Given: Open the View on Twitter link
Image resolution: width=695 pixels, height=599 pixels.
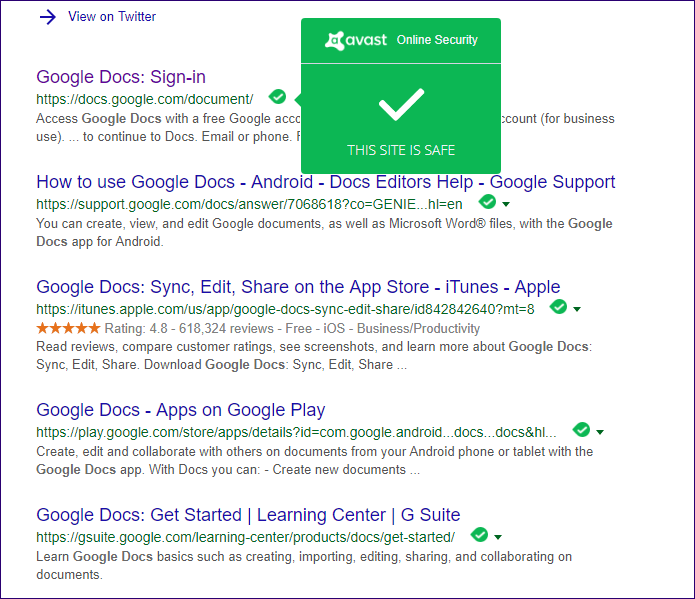Looking at the screenshot, I should tap(112, 17).
